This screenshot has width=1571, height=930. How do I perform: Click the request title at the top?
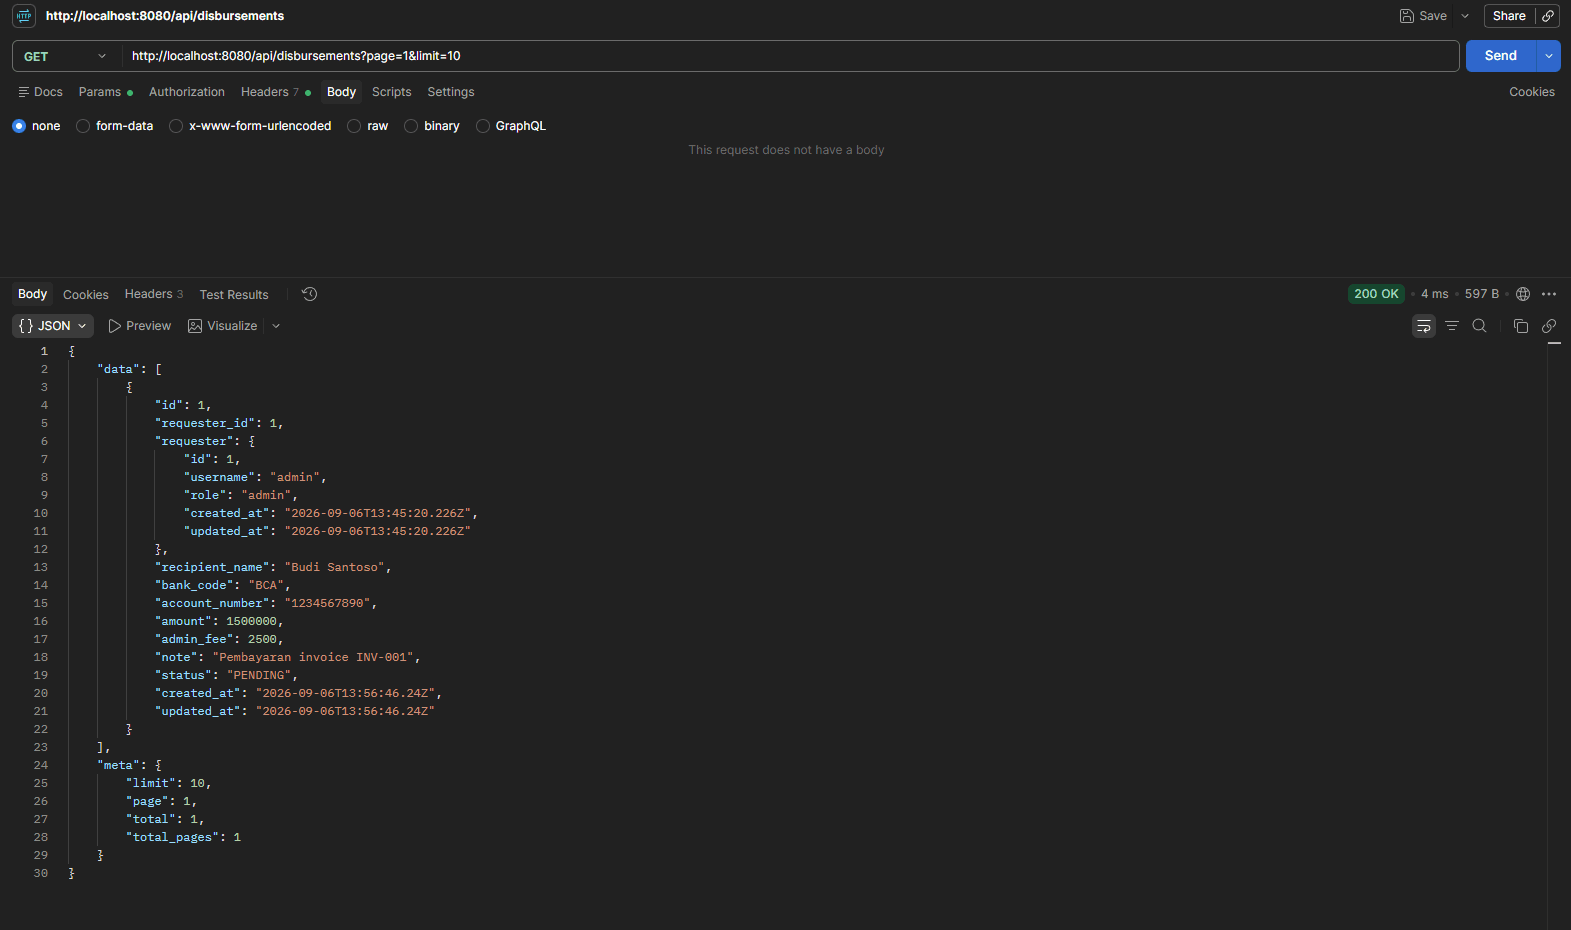(165, 16)
